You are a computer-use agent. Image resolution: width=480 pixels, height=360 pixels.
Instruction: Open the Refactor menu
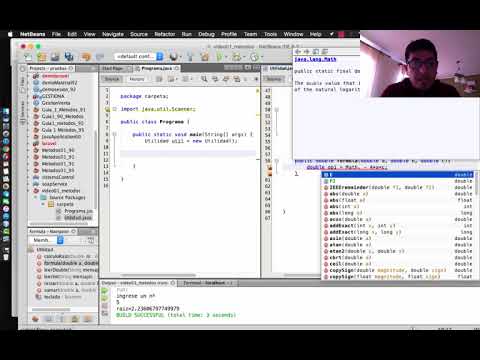pyautogui.click(x=165, y=34)
